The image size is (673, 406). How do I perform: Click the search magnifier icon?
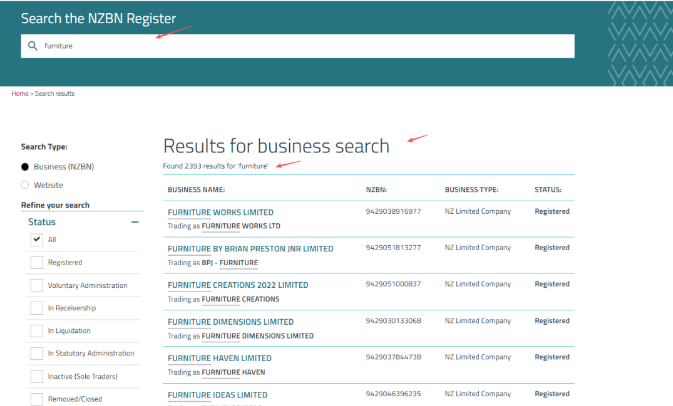(33, 46)
